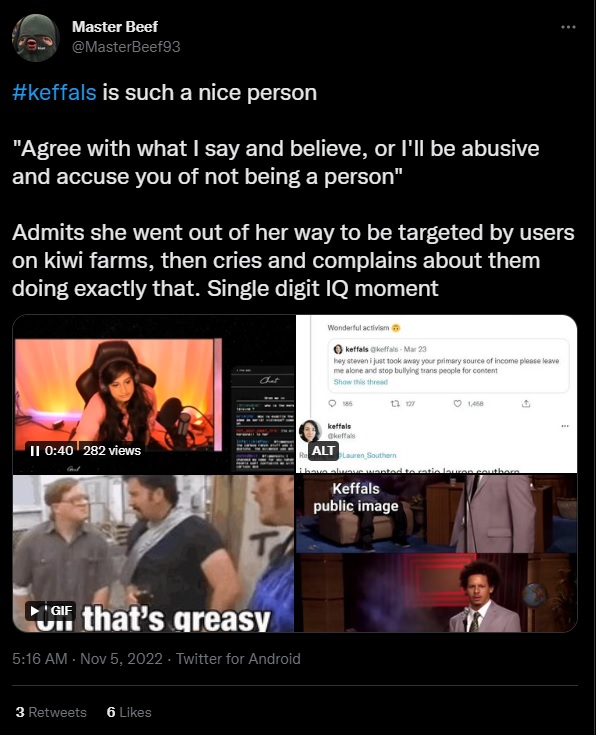Open the @MasterBeef93 handle
The image size is (596, 735).
(126, 47)
